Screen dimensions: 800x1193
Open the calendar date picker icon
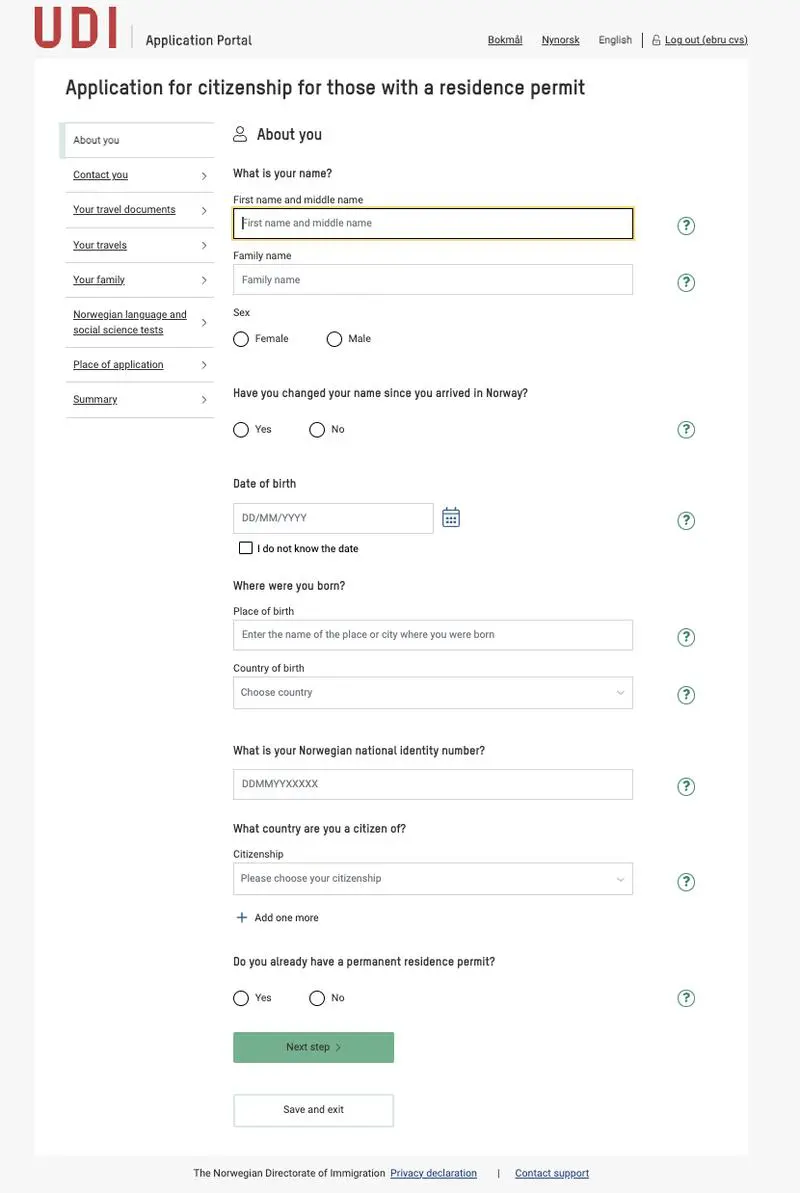tap(450, 516)
